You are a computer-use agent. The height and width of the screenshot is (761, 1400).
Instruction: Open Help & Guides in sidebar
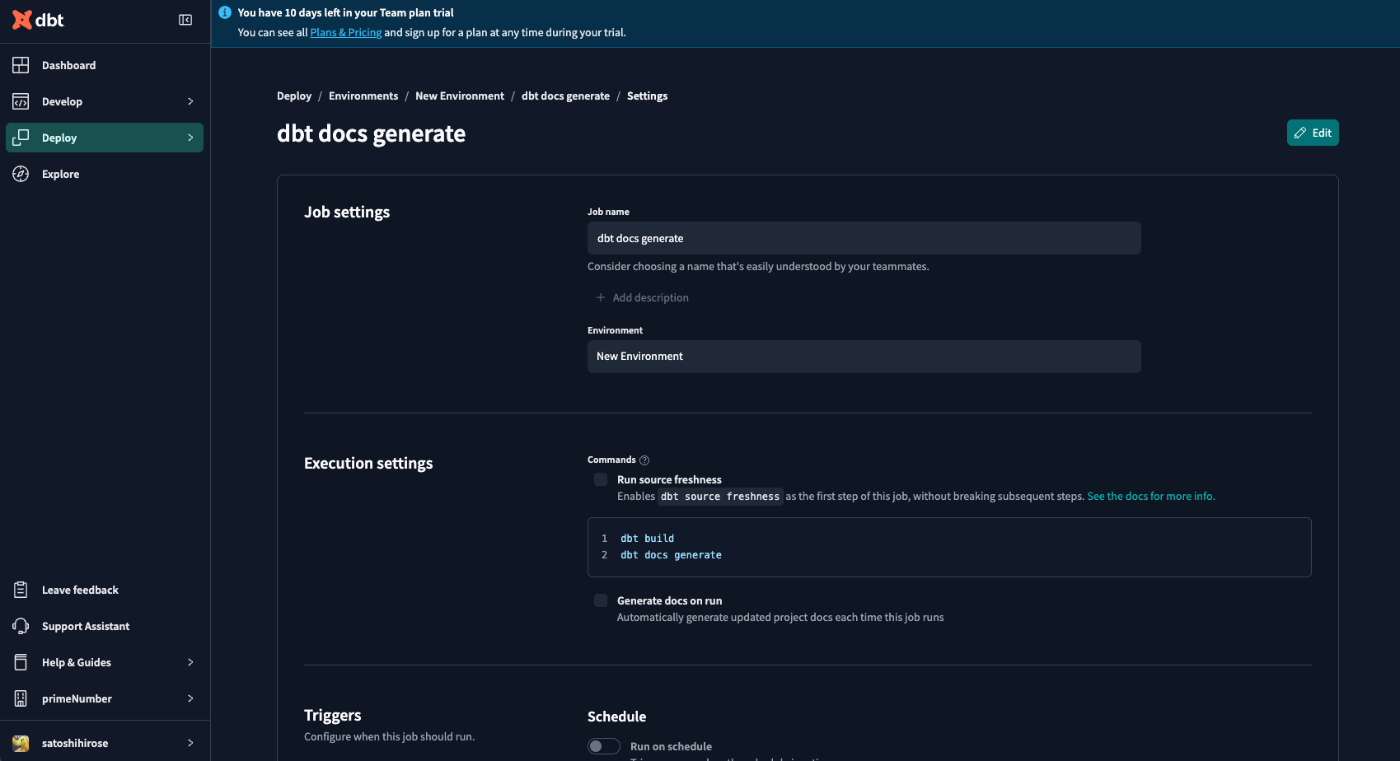pyautogui.click(x=105, y=662)
